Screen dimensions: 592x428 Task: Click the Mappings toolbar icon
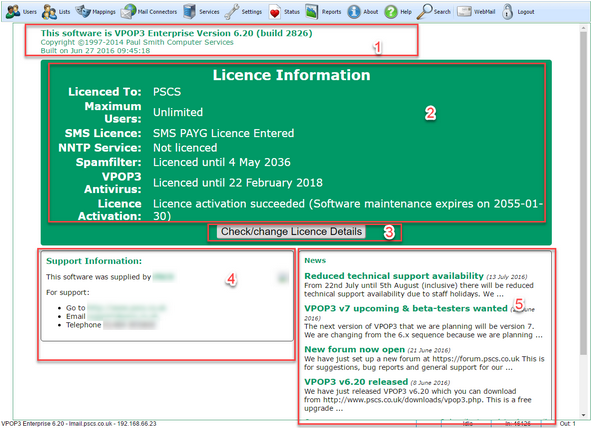tap(83, 11)
